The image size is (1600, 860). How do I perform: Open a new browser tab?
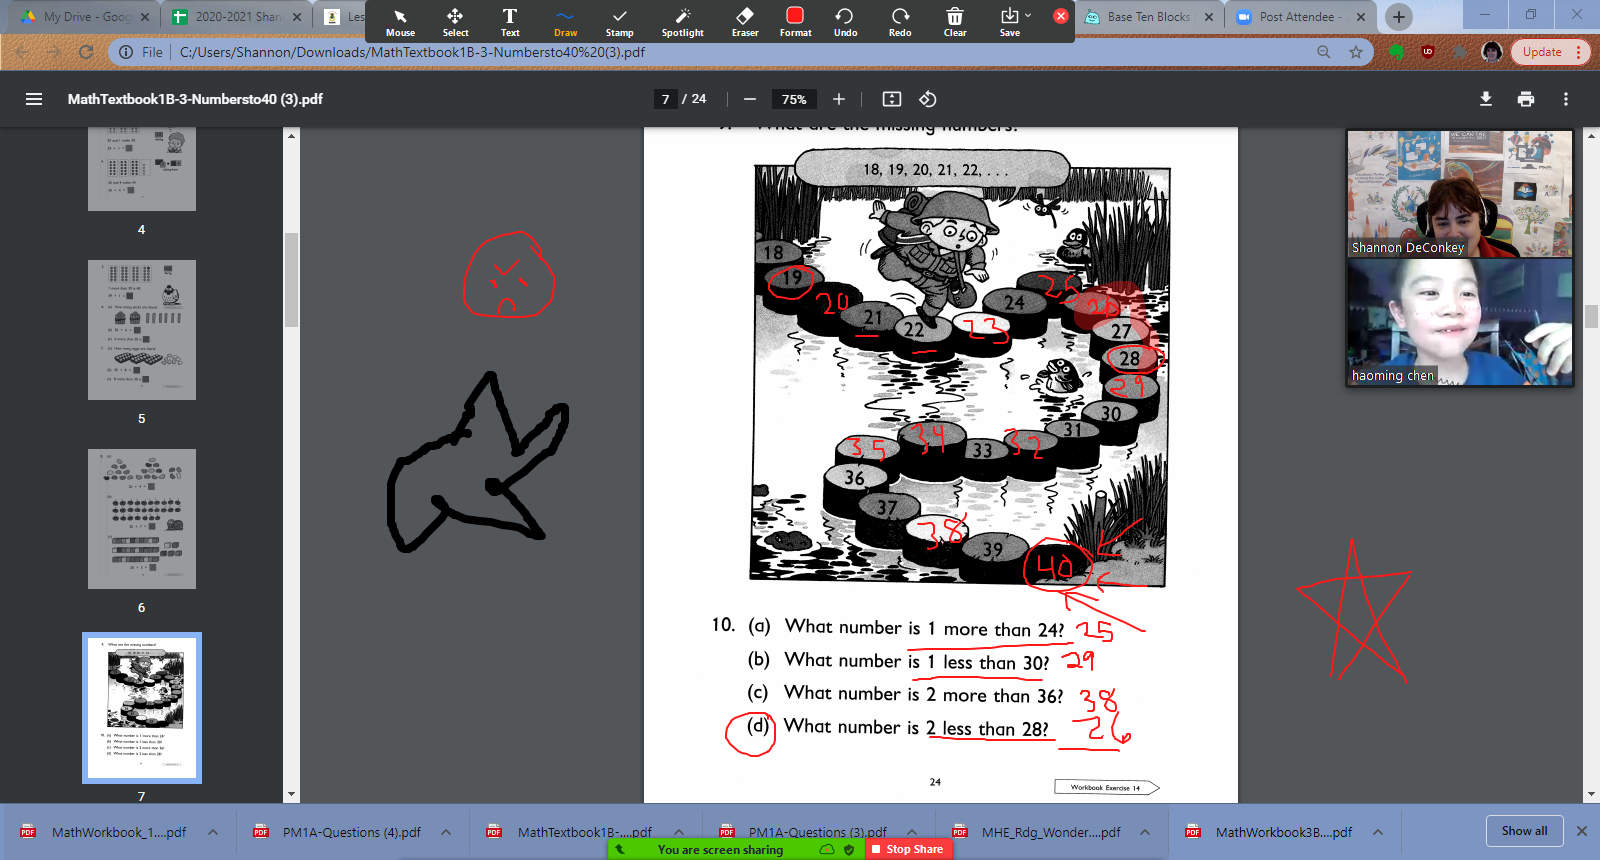1399,16
